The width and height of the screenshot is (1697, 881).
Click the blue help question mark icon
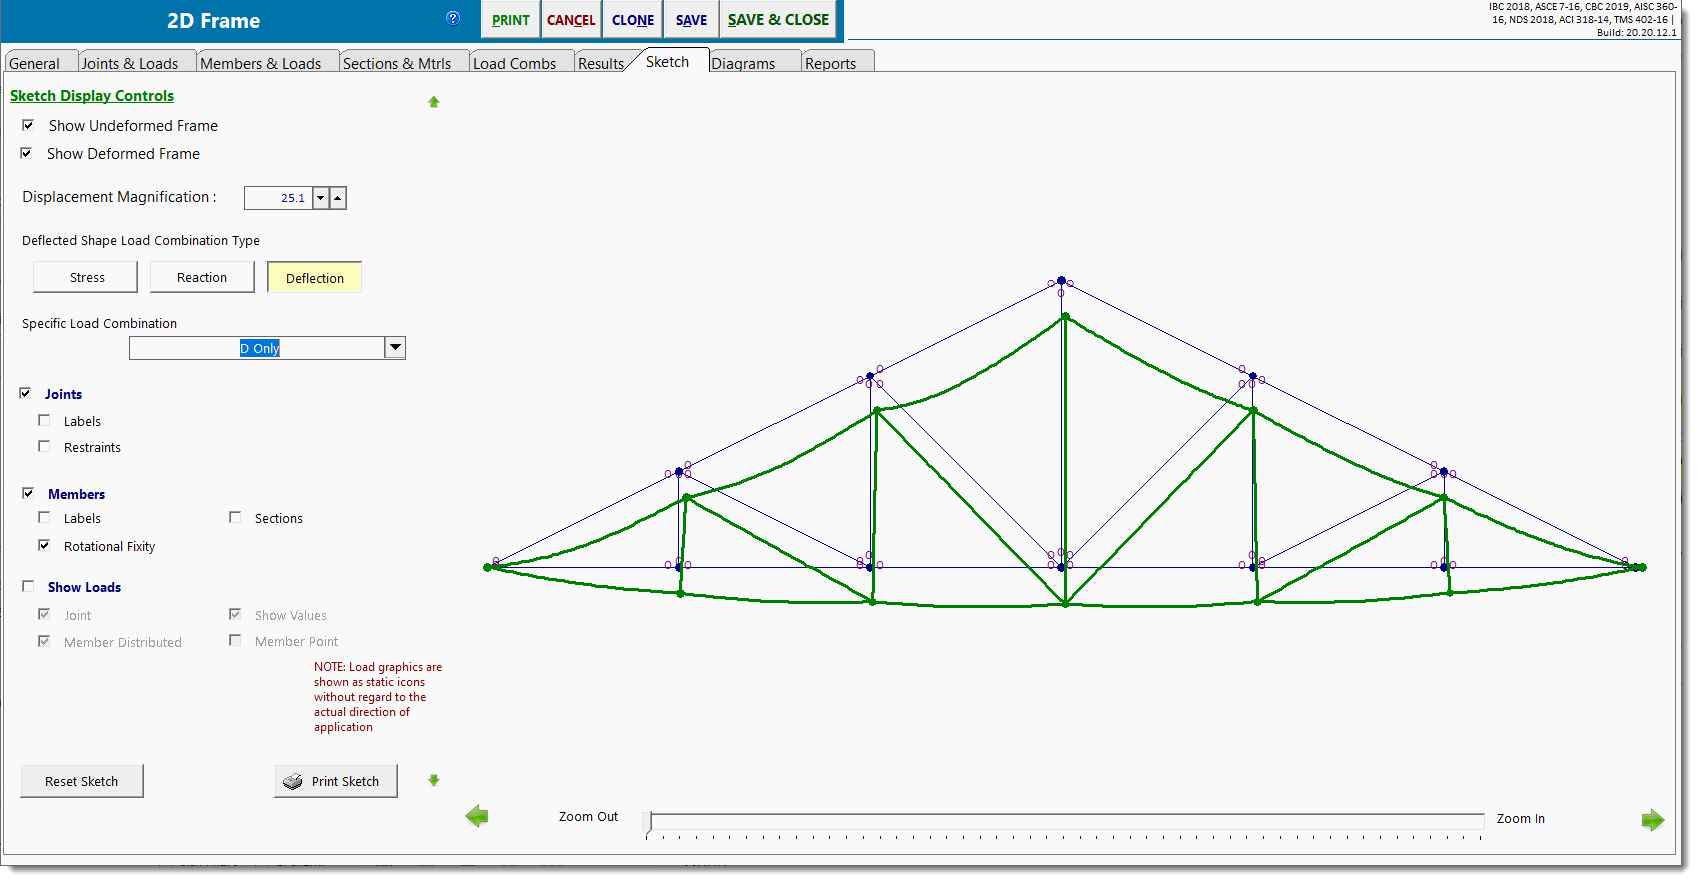(453, 18)
